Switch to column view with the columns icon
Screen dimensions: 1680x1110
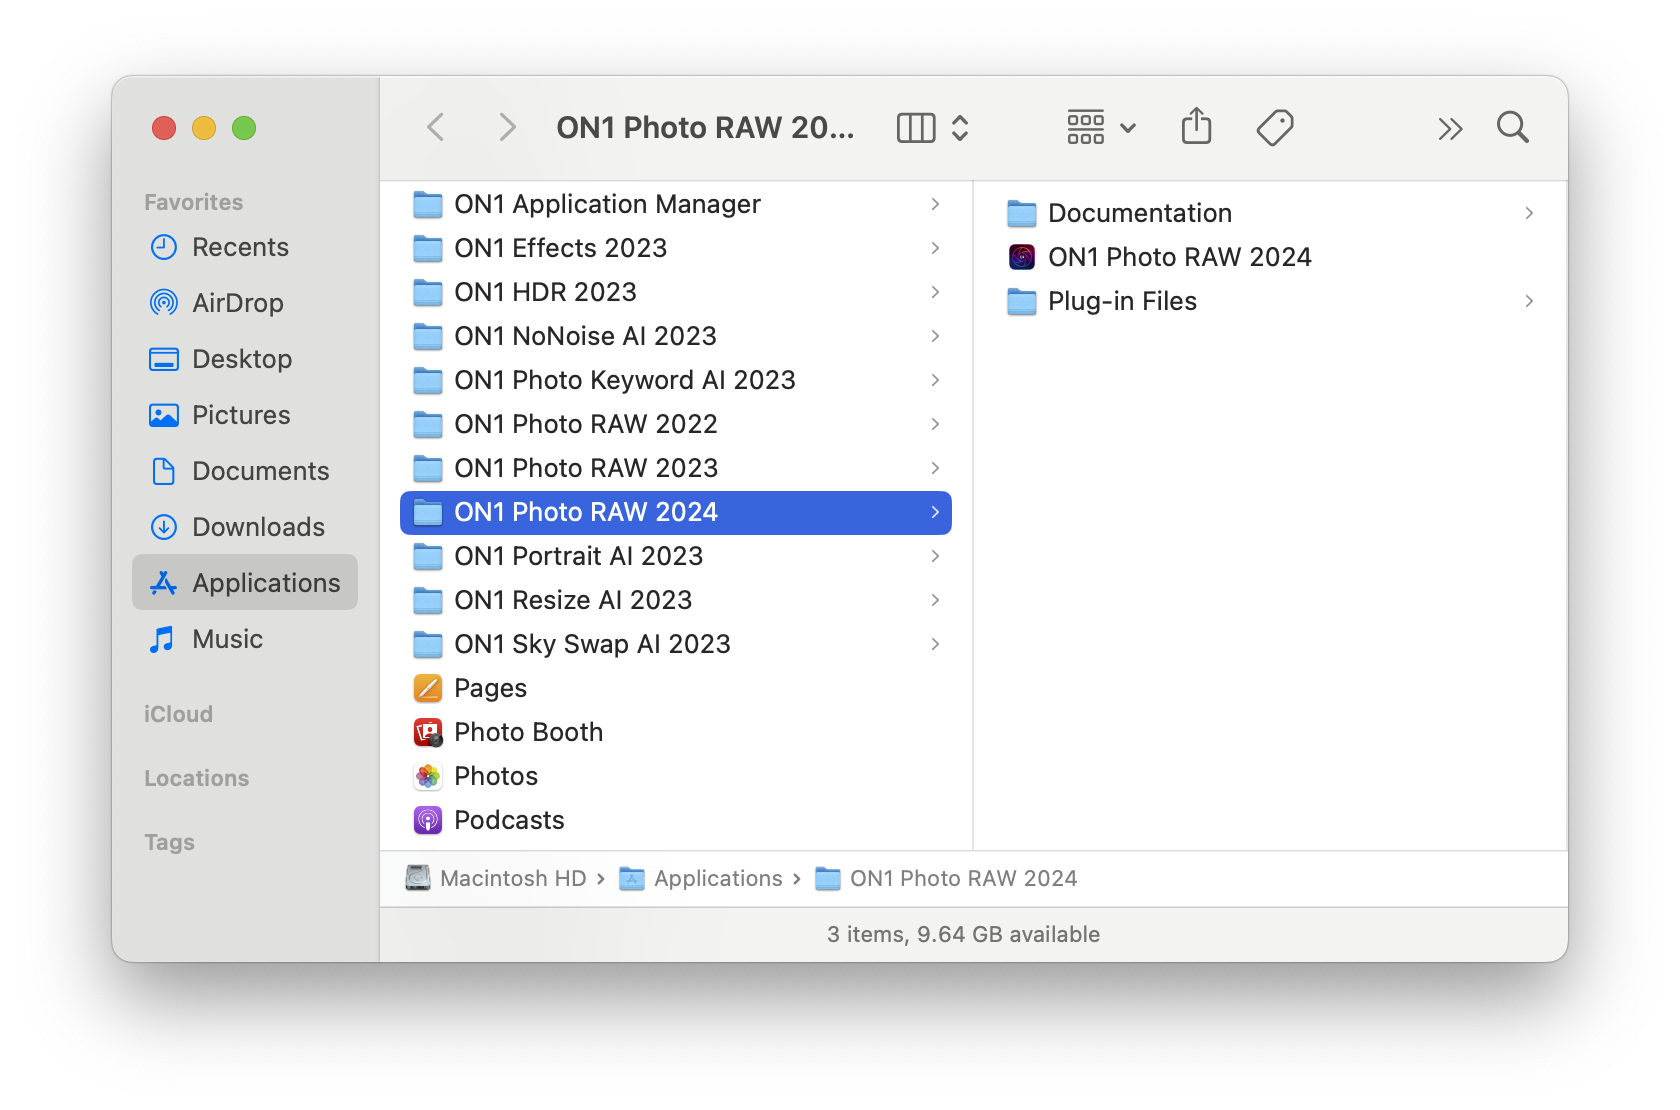coord(916,127)
